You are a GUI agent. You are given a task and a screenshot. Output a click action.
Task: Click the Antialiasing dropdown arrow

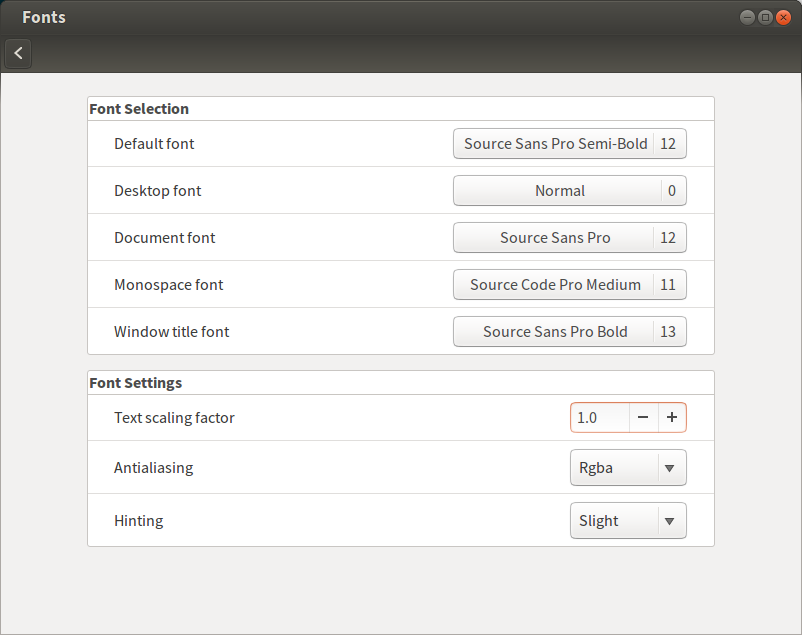tap(670, 468)
